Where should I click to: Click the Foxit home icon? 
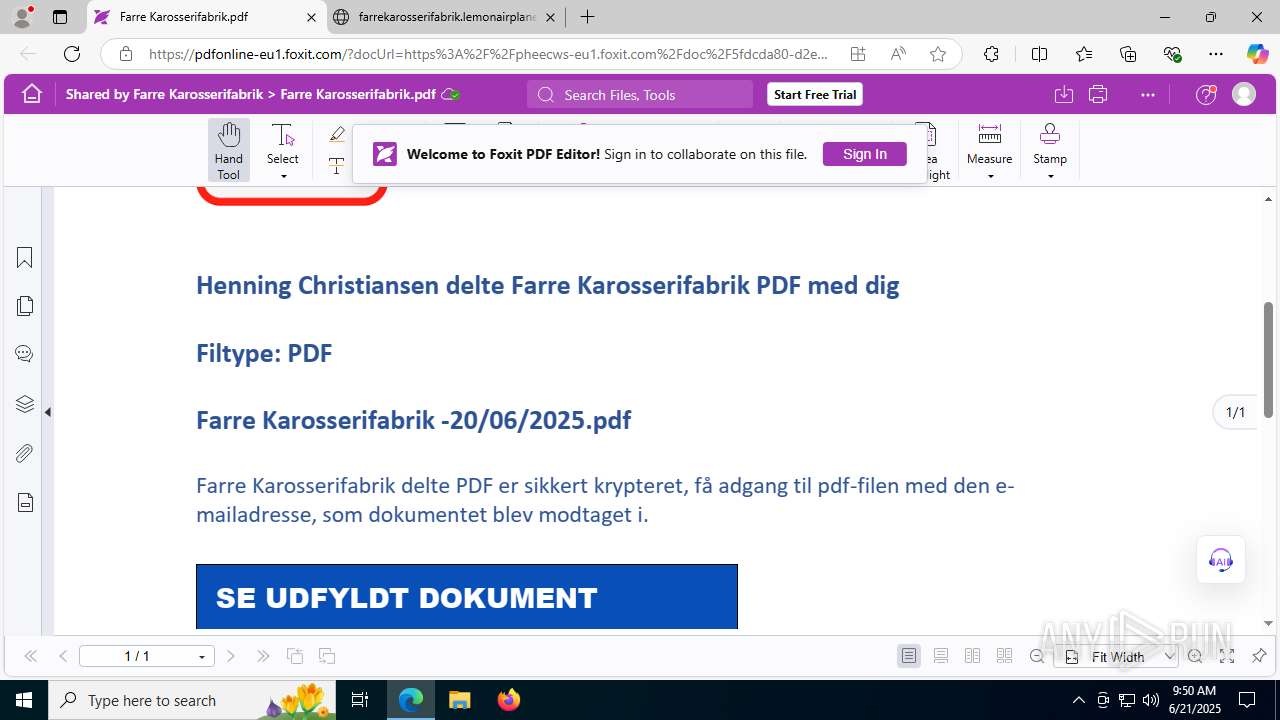pos(32,94)
